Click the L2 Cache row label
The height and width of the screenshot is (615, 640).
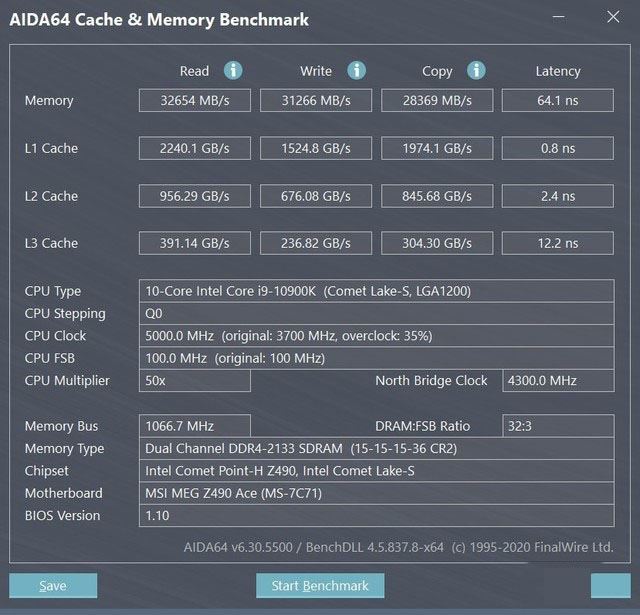click(51, 196)
